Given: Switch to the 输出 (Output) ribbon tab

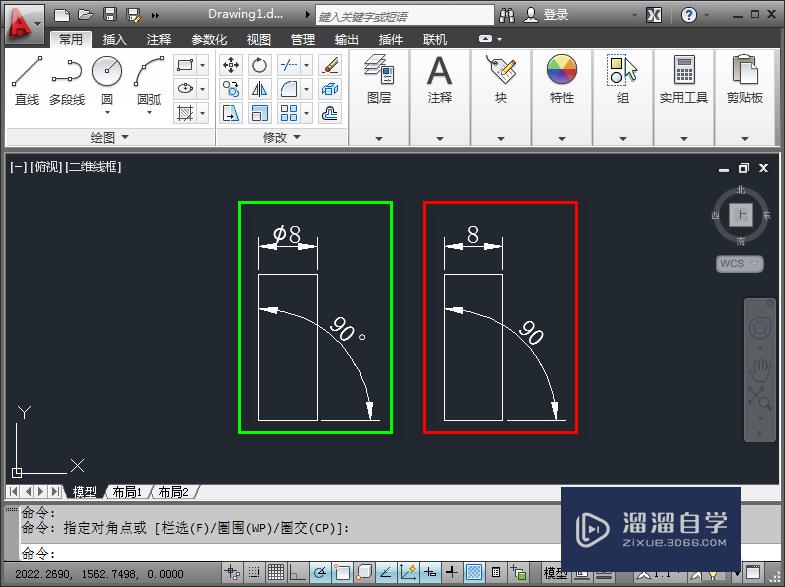Looking at the screenshot, I should (x=346, y=39).
